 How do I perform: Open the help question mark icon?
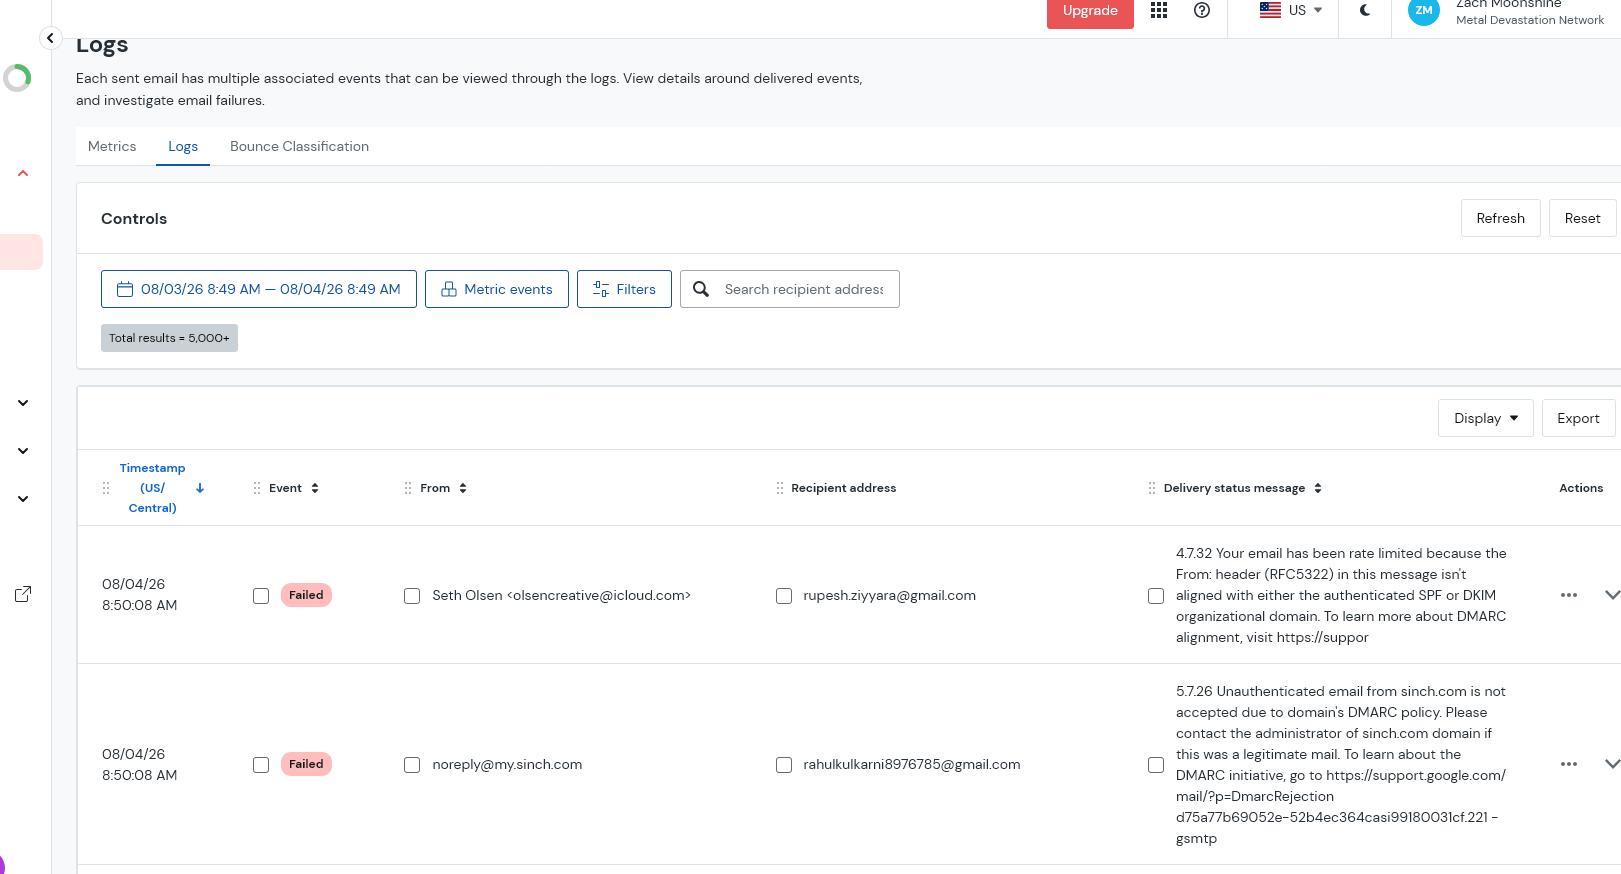click(1202, 10)
